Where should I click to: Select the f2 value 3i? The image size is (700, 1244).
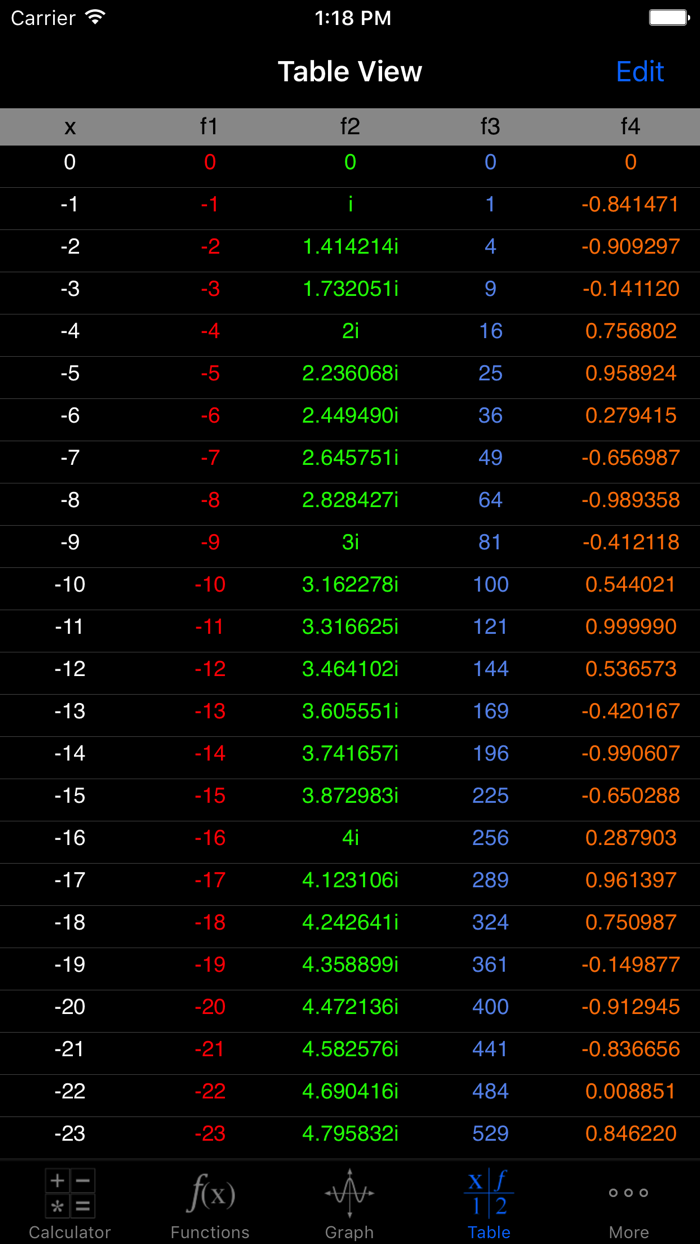click(350, 542)
